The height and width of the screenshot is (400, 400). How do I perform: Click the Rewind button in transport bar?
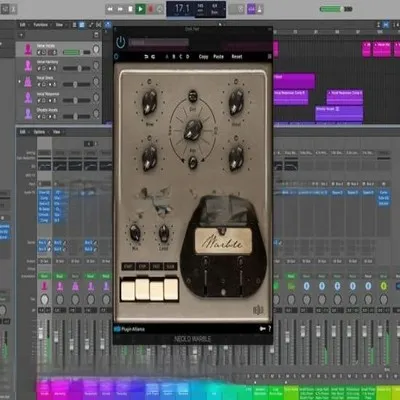(110, 9)
